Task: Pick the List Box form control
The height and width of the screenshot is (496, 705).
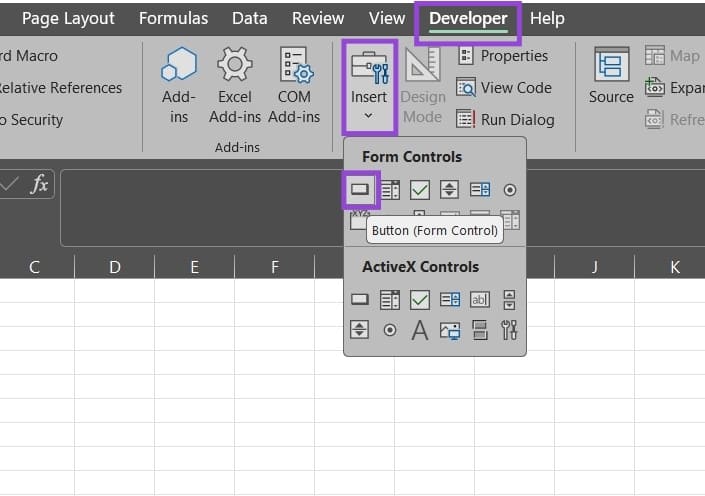Action: coord(480,190)
